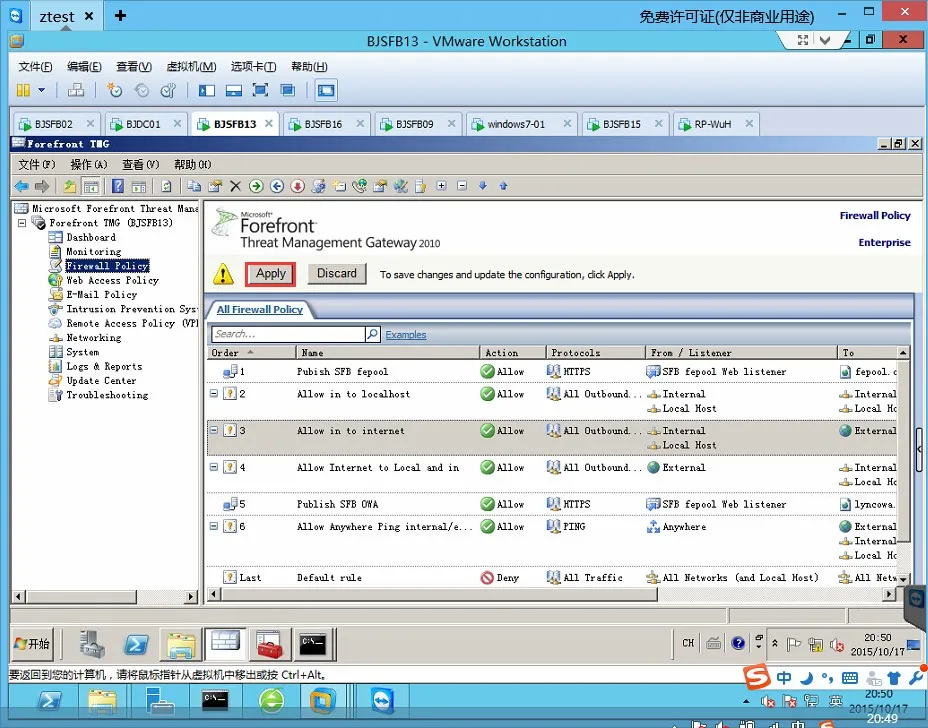
Task: Click the VMware Unity mode icon
Action: point(288,90)
